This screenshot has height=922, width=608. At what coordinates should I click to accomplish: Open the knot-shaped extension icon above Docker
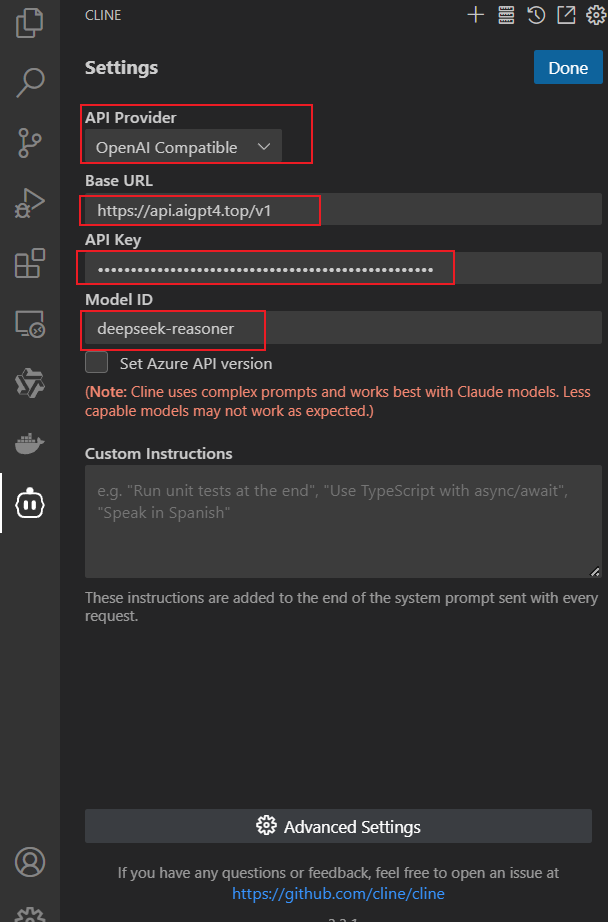pos(29,383)
